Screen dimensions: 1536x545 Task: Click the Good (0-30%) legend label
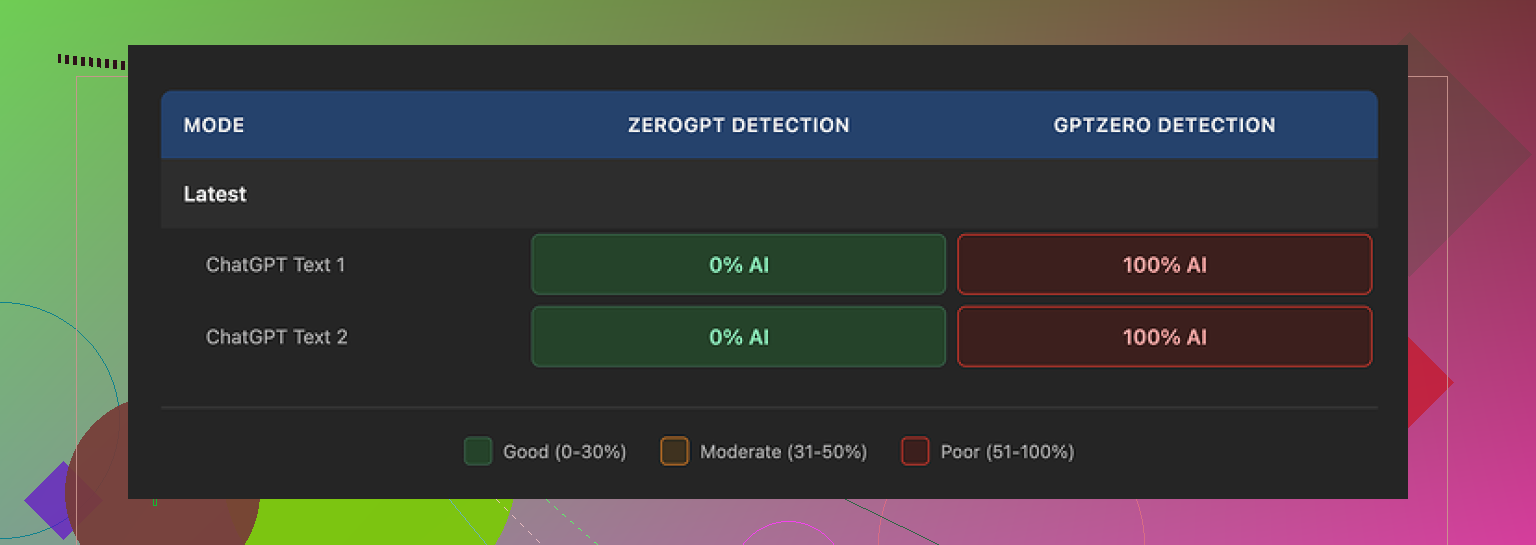[564, 452]
